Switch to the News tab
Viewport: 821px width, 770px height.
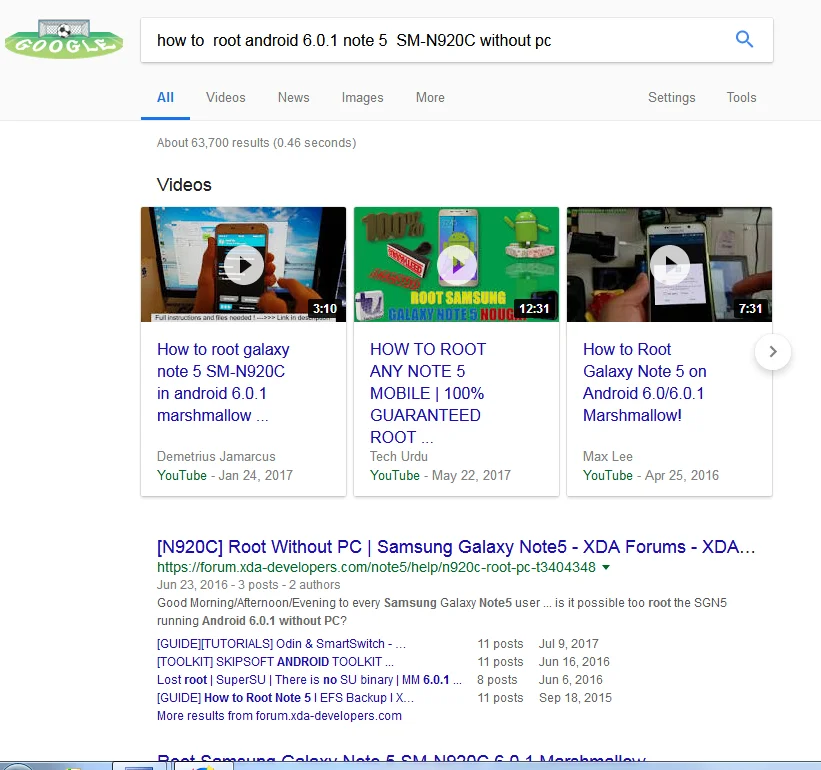pyautogui.click(x=293, y=97)
